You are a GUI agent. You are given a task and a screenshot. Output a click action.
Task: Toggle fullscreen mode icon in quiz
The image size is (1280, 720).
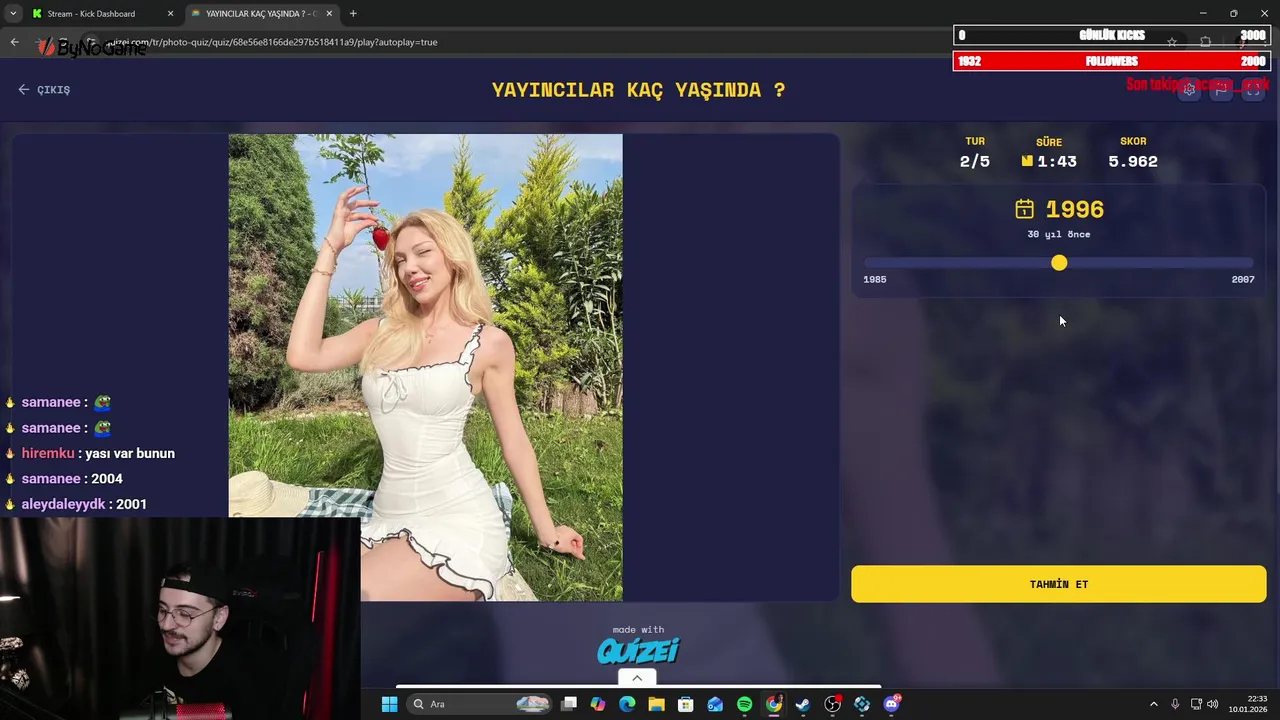(1253, 89)
